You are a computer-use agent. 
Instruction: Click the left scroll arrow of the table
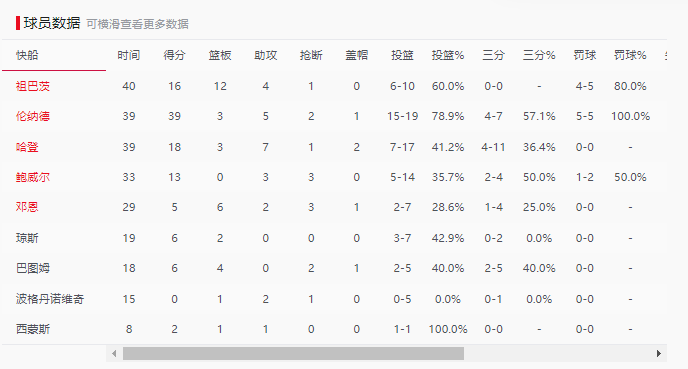(114, 354)
